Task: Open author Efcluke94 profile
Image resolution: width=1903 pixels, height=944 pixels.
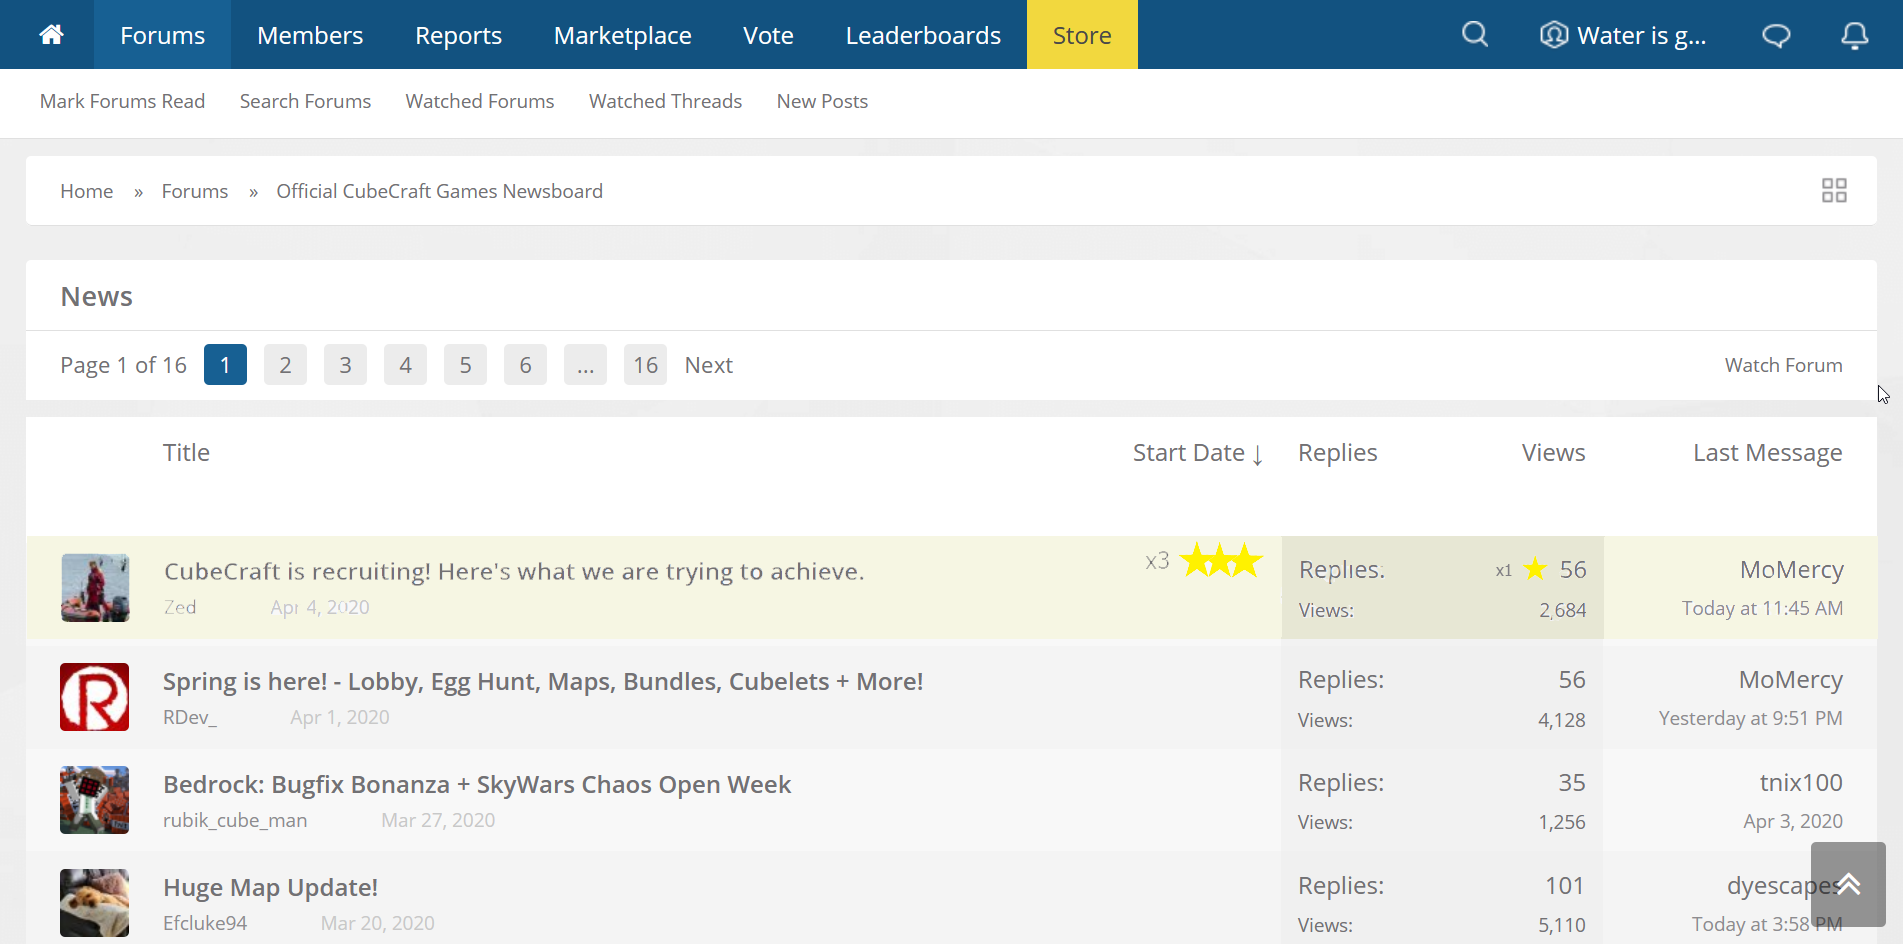Action: (x=205, y=923)
